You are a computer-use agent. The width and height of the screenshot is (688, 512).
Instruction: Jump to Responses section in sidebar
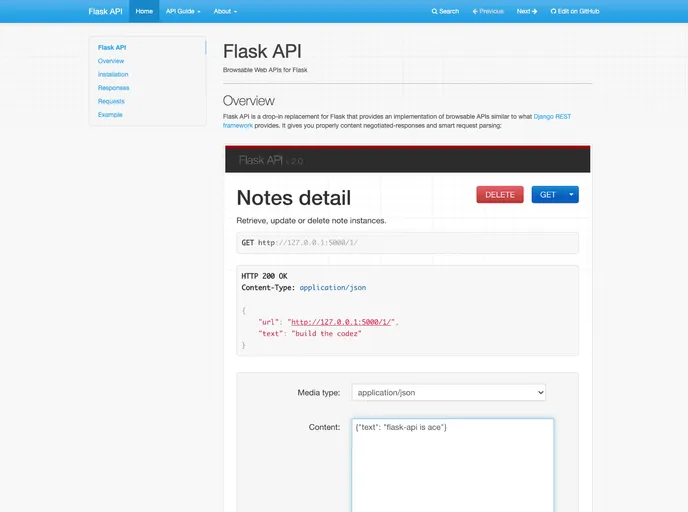point(113,88)
